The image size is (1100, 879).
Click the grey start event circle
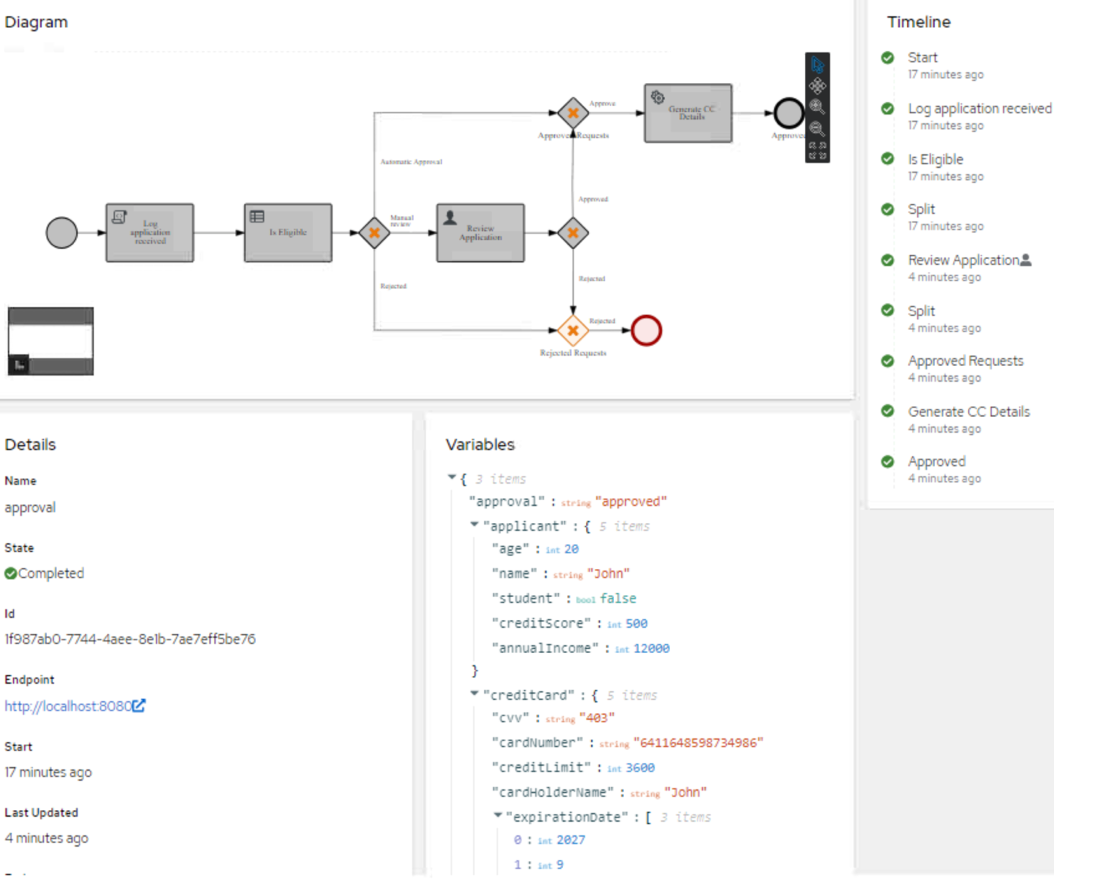point(62,233)
